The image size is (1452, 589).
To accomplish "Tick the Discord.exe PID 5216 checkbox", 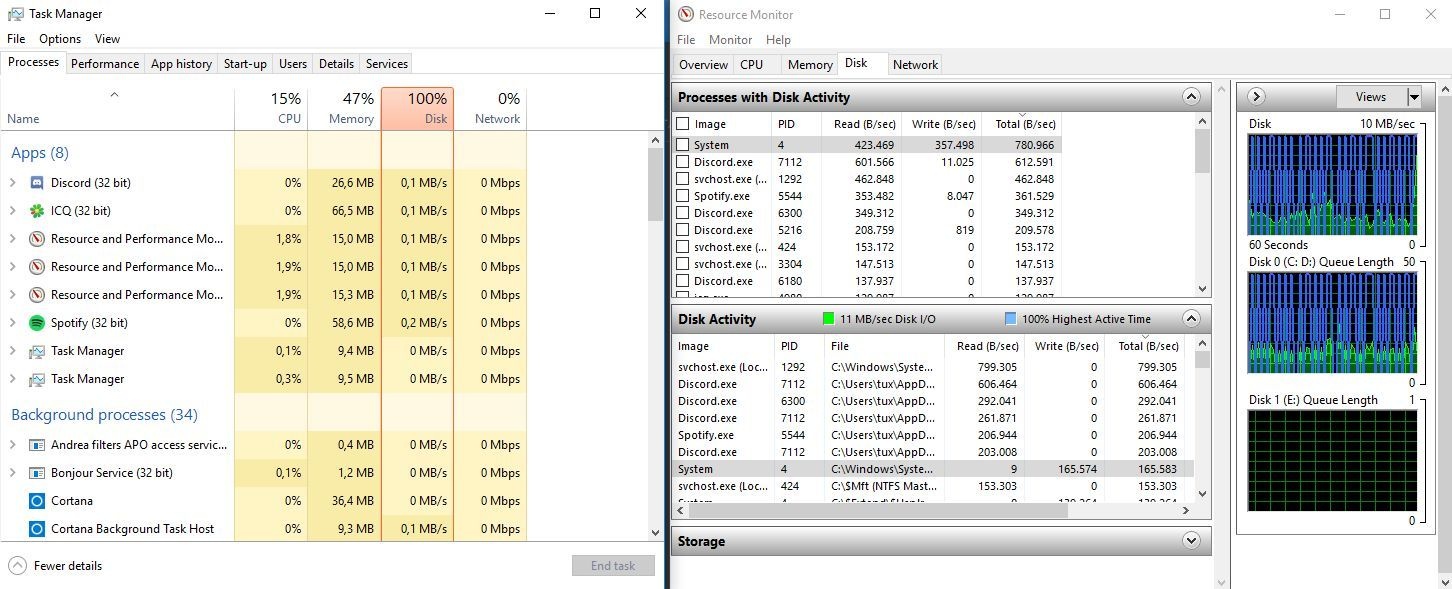I will pyautogui.click(x=683, y=230).
